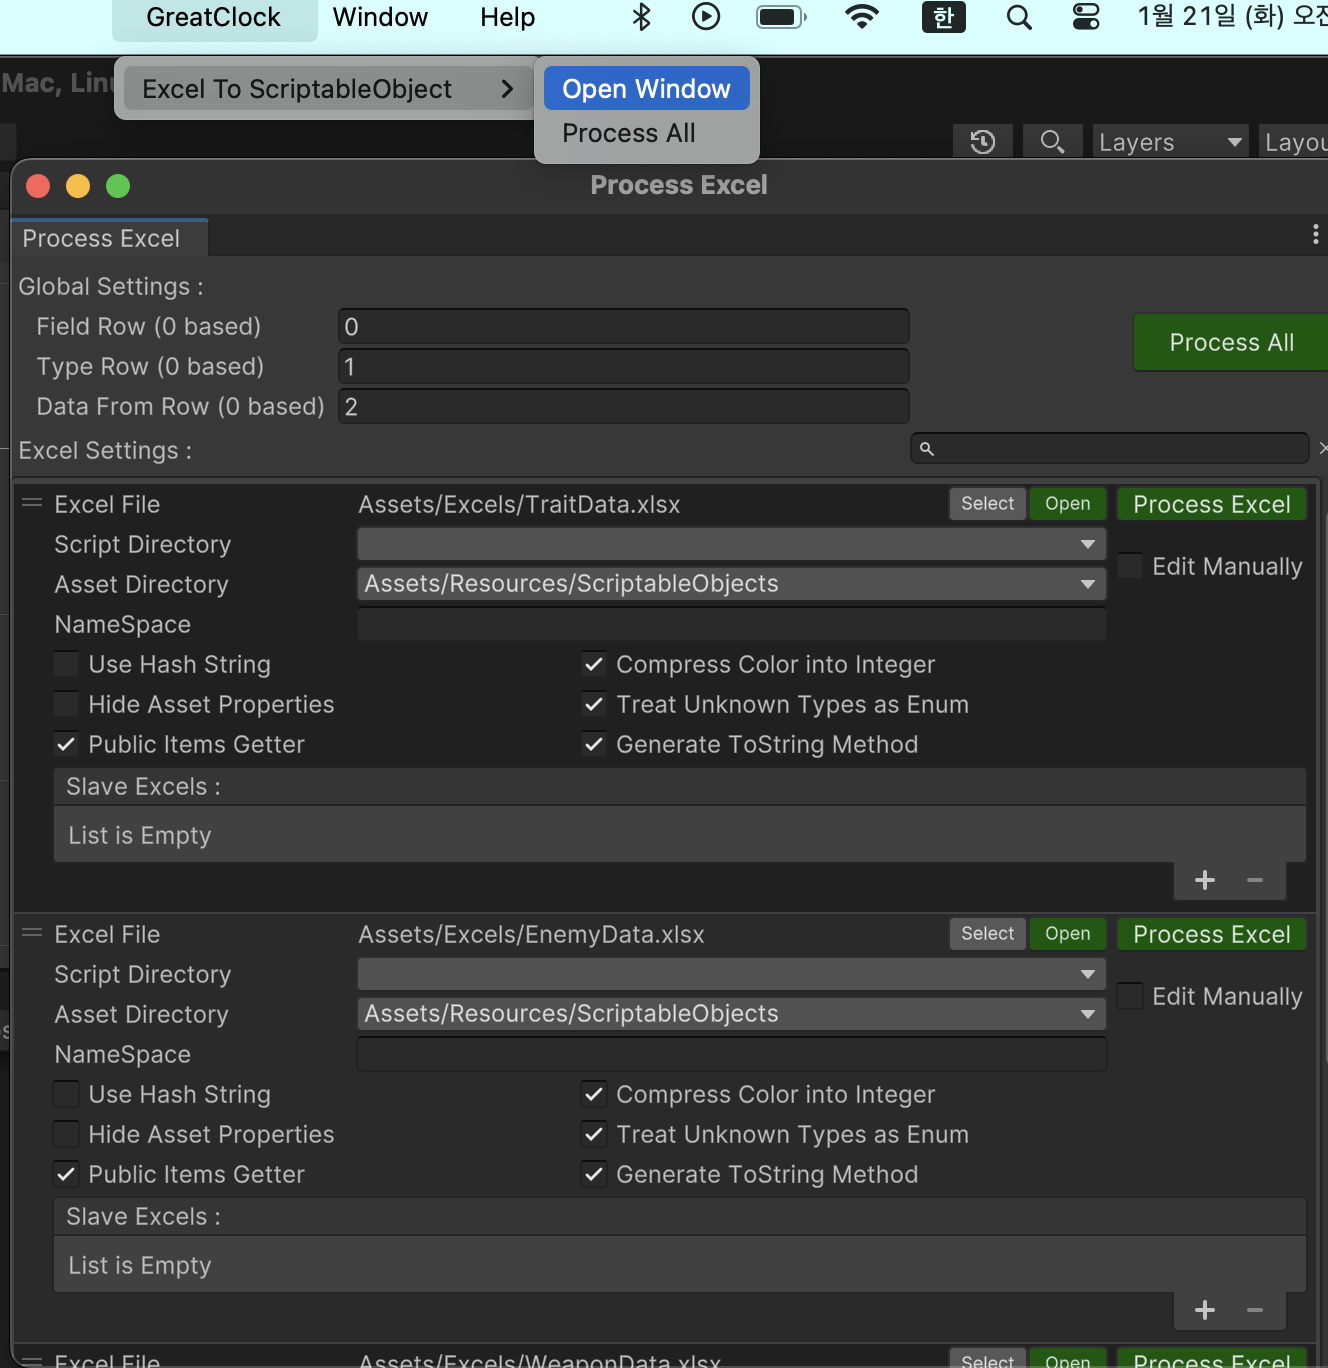Click the Korean input source icon
The height and width of the screenshot is (1368, 1328).
[x=943, y=17]
